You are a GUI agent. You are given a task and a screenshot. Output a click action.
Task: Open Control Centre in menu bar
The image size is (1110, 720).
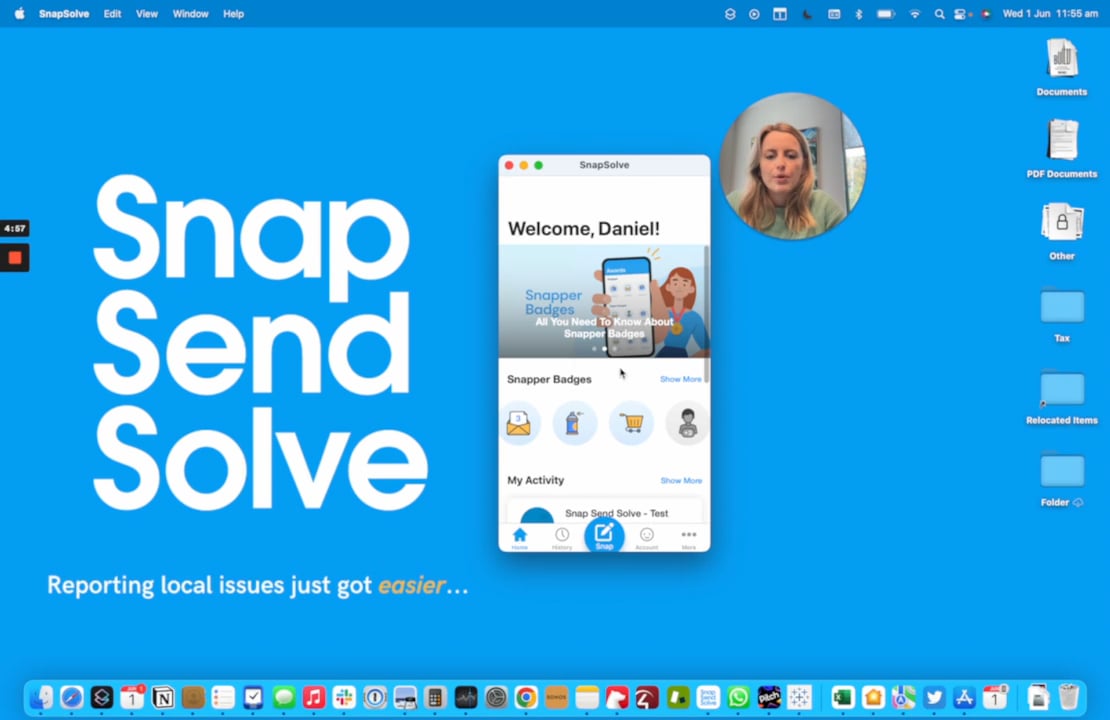(961, 13)
